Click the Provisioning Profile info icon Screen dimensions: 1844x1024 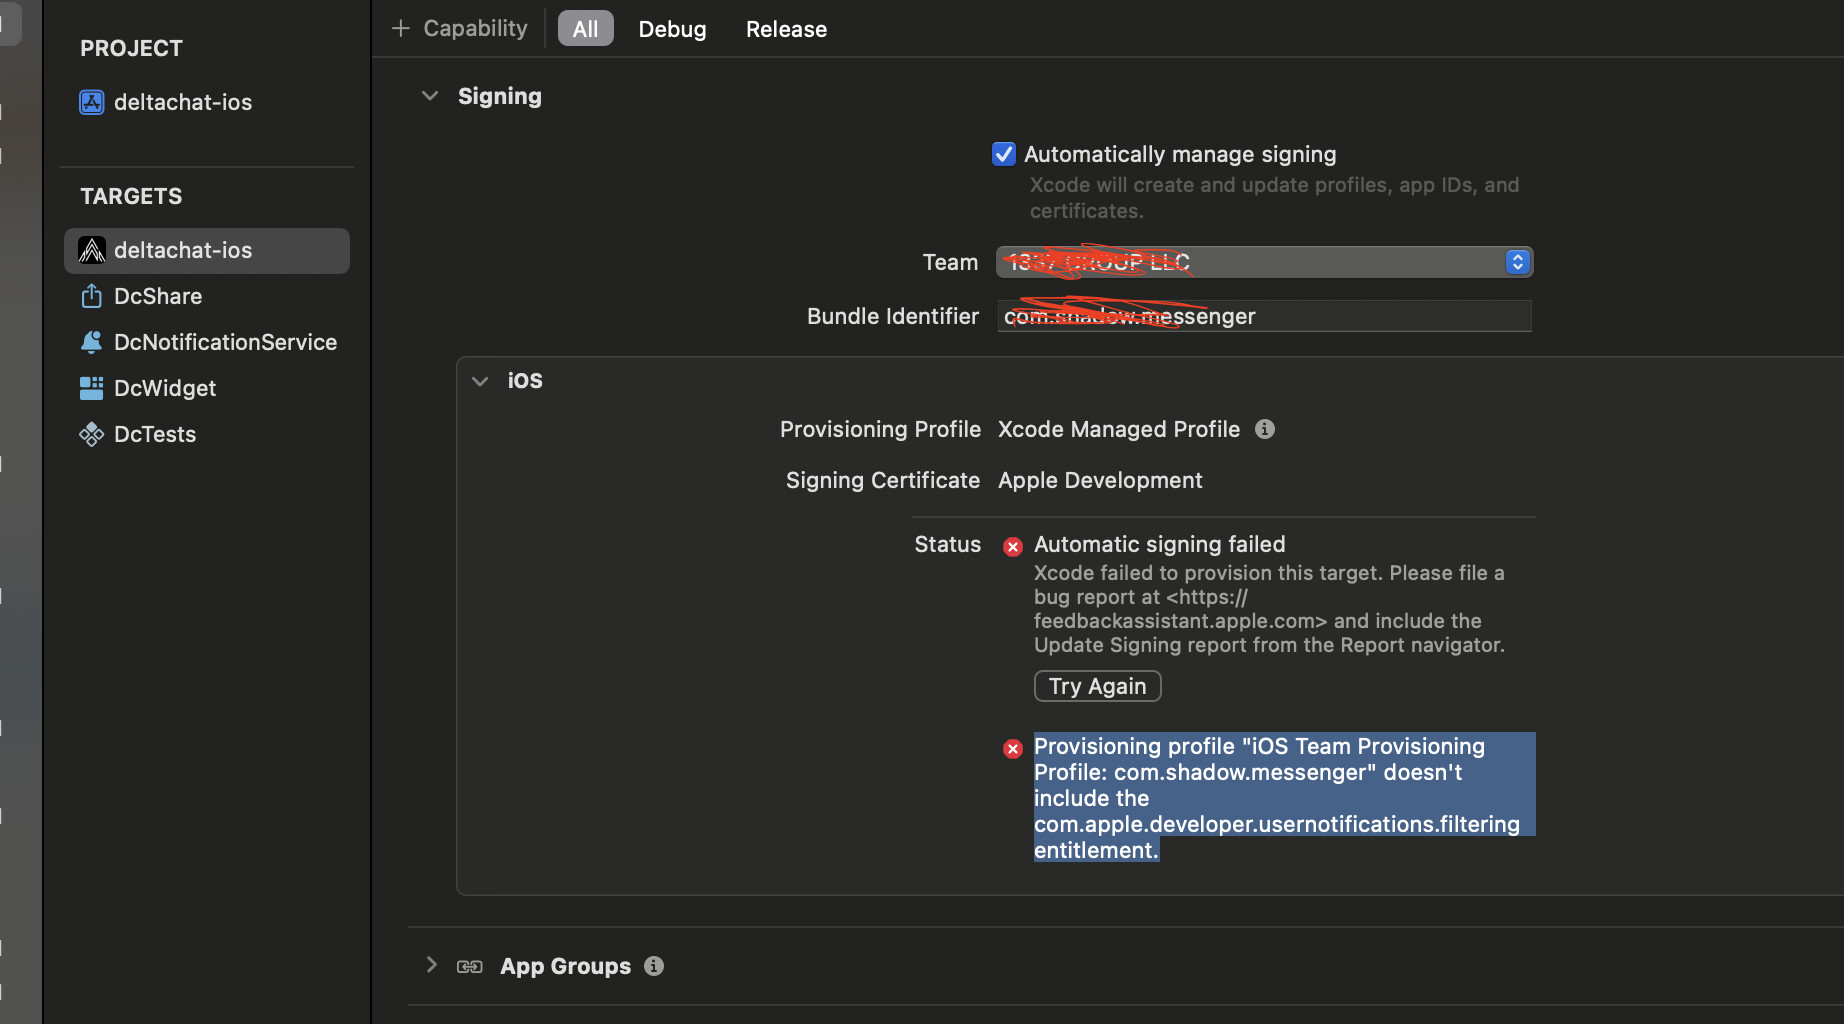point(1265,429)
